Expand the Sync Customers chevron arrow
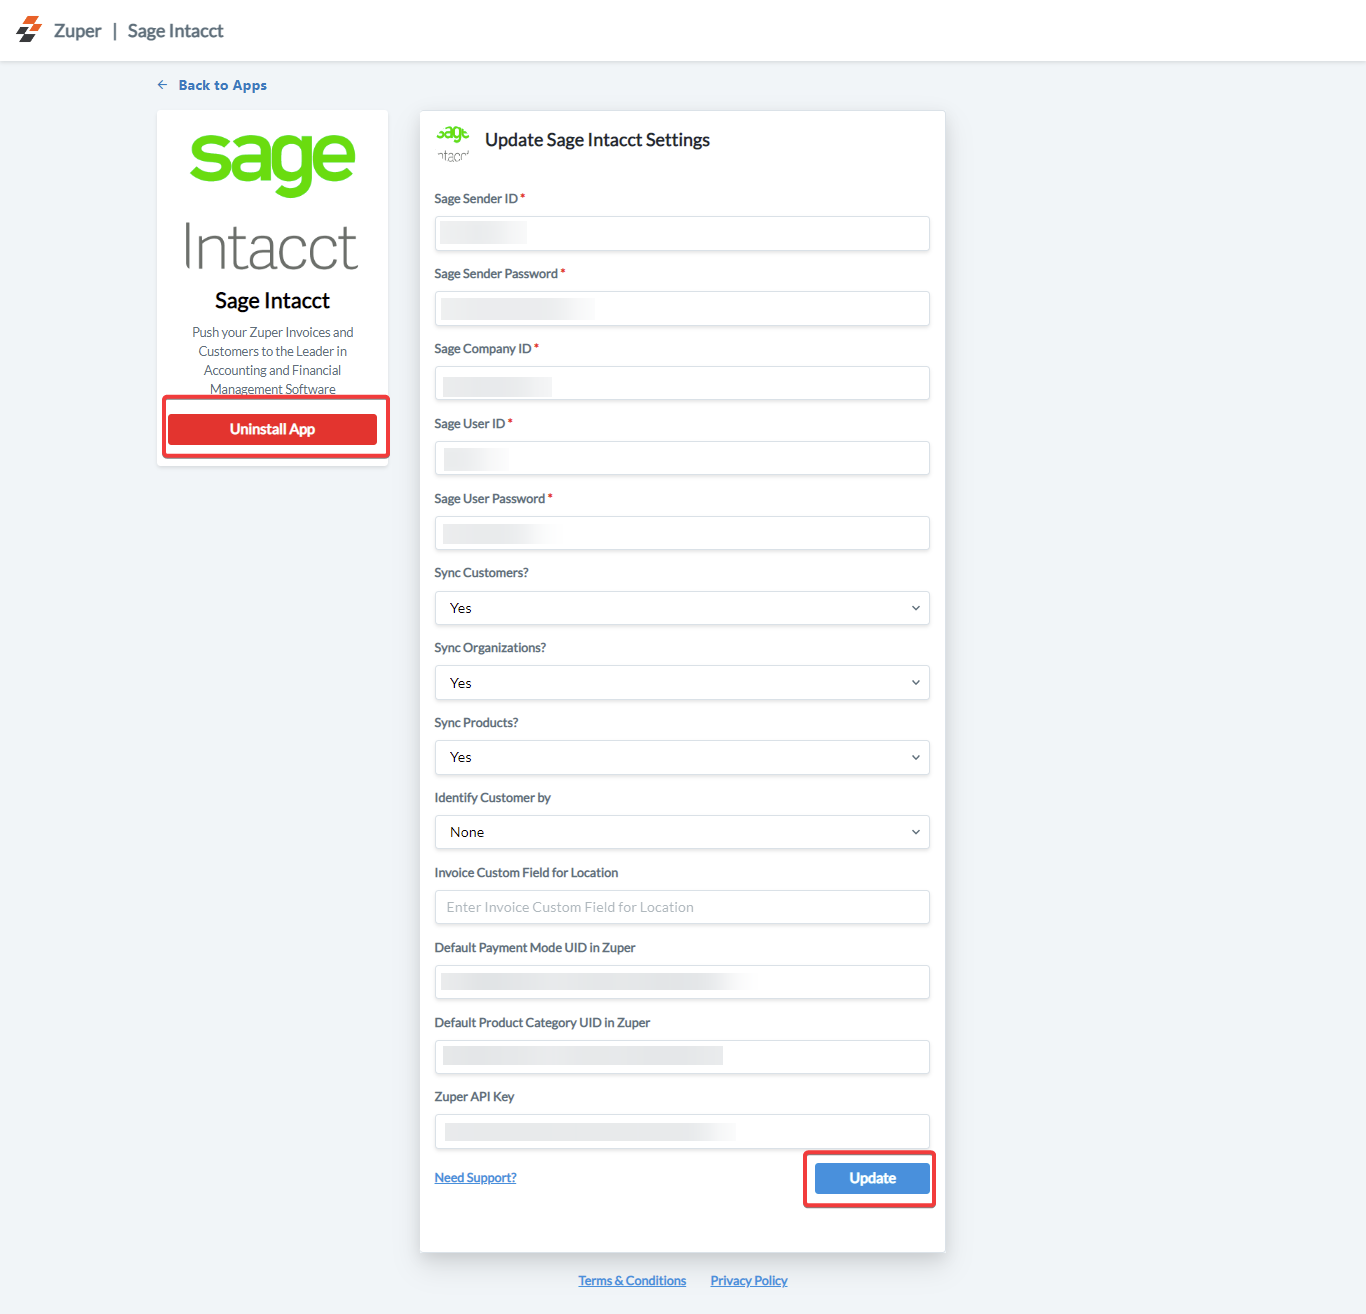The height and width of the screenshot is (1314, 1366). pyautogui.click(x=914, y=608)
